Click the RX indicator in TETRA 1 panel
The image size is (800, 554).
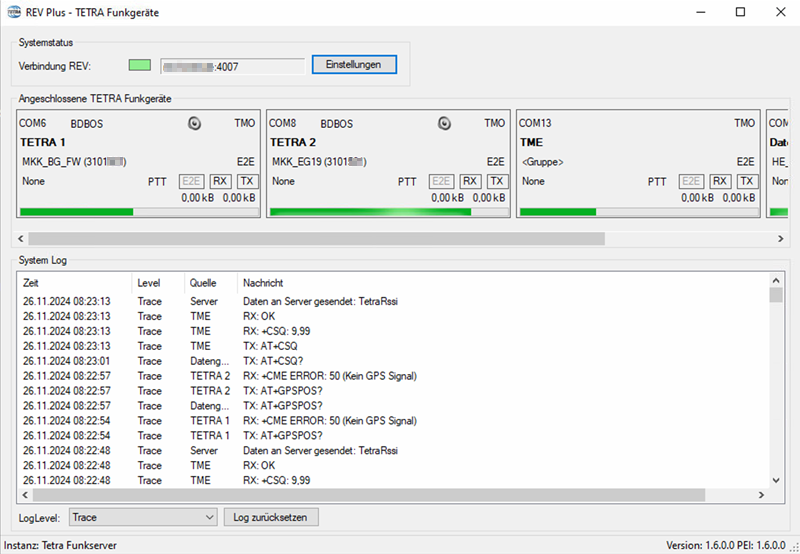[220, 181]
